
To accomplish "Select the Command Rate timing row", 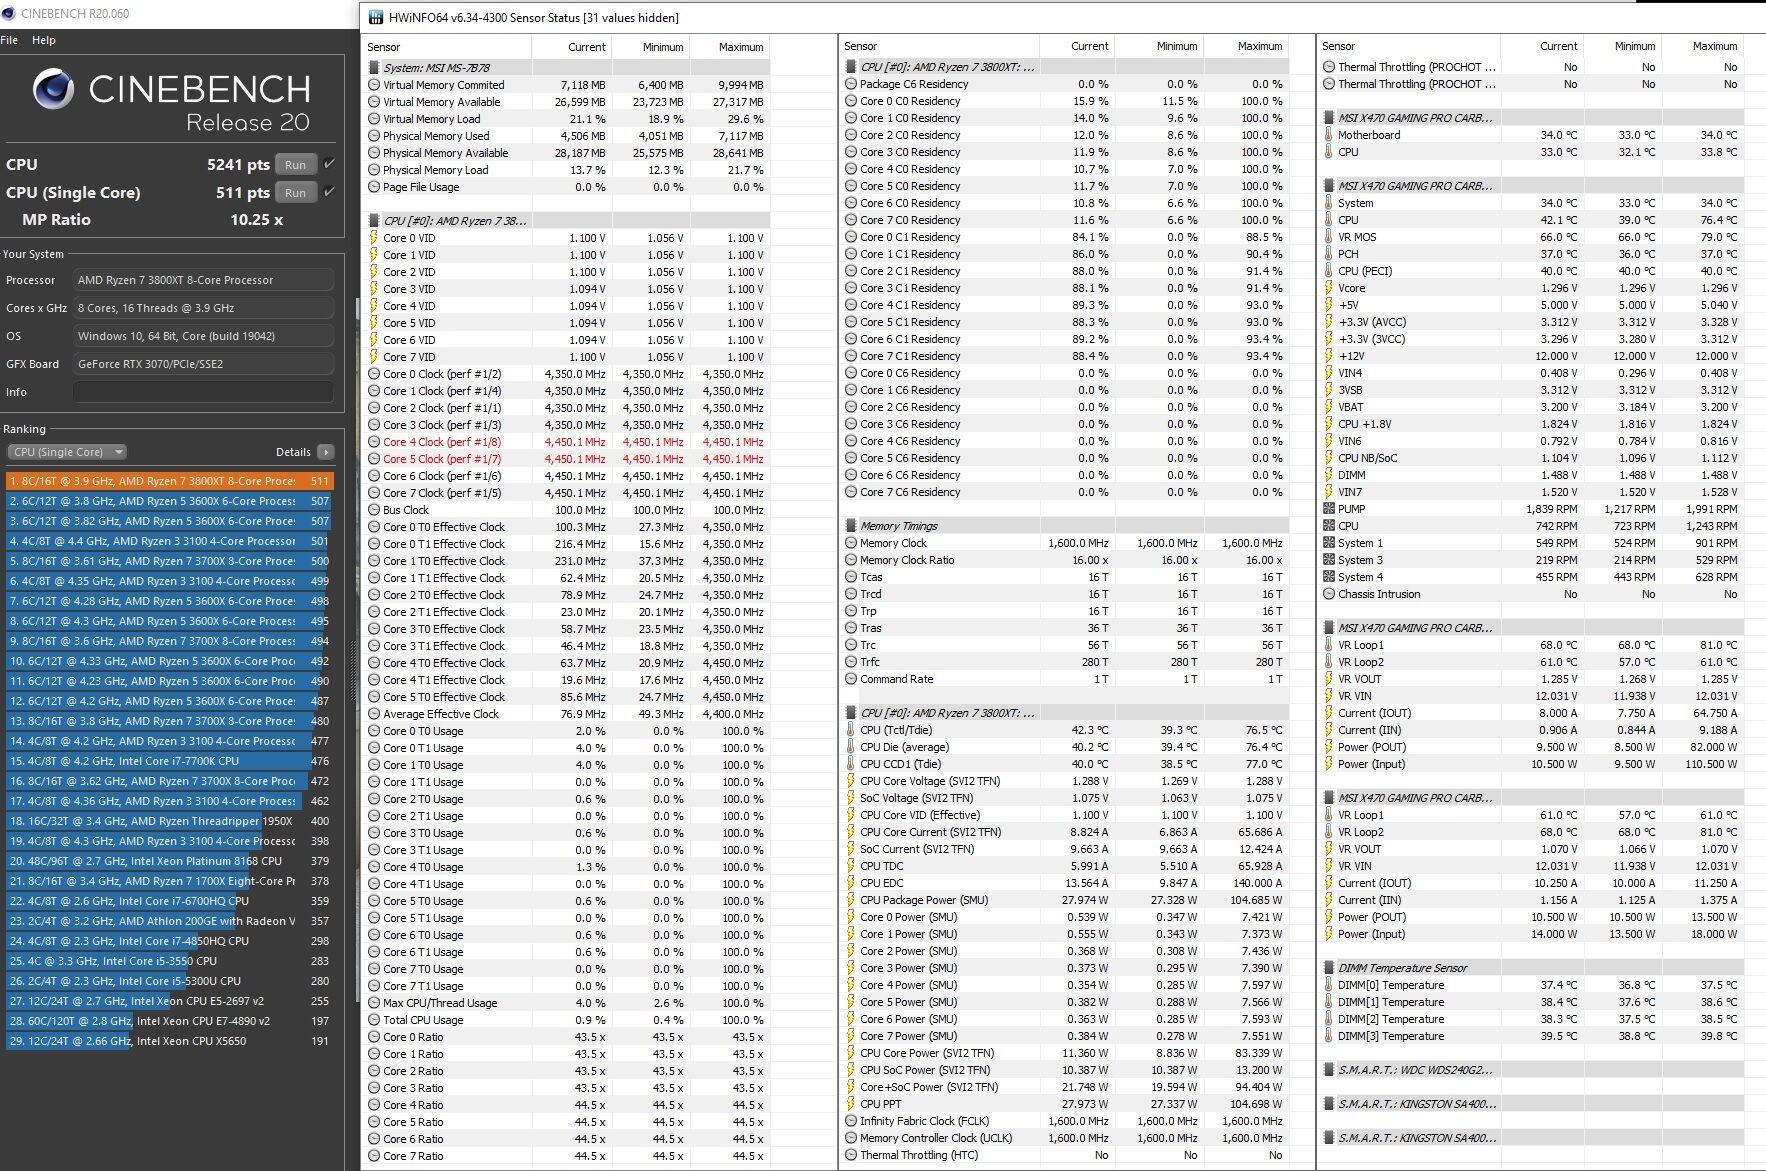I will pyautogui.click(x=1064, y=679).
